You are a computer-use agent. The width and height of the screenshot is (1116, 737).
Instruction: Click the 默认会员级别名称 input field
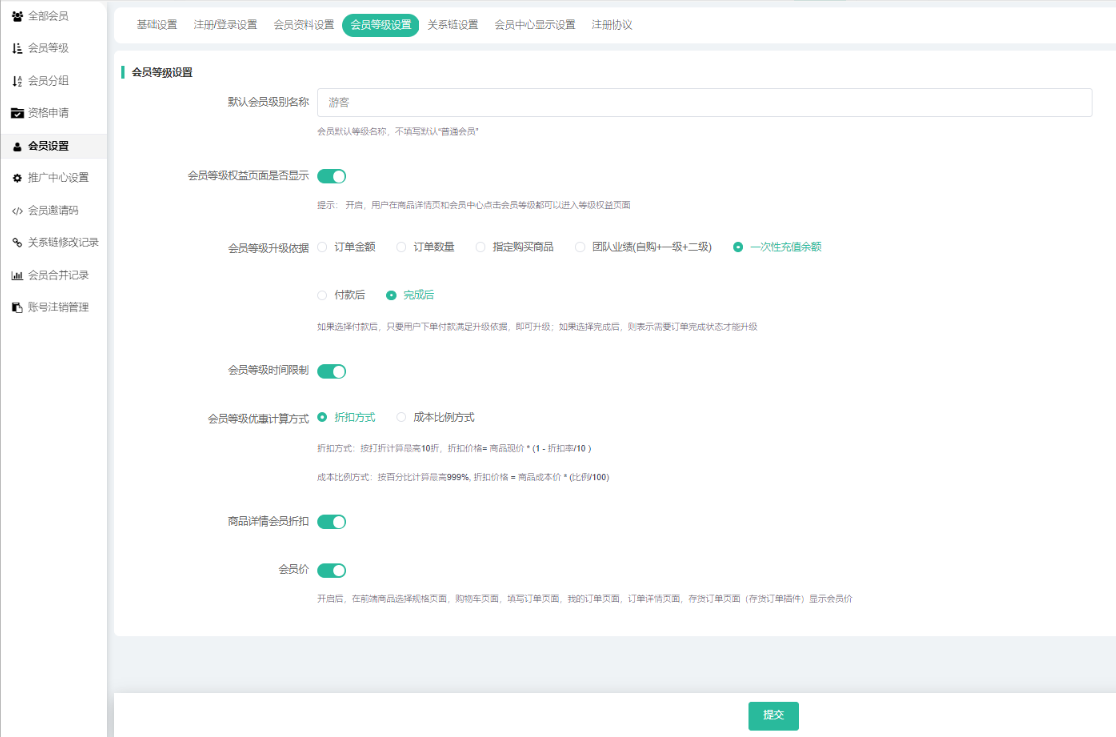click(x=704, y=103)
